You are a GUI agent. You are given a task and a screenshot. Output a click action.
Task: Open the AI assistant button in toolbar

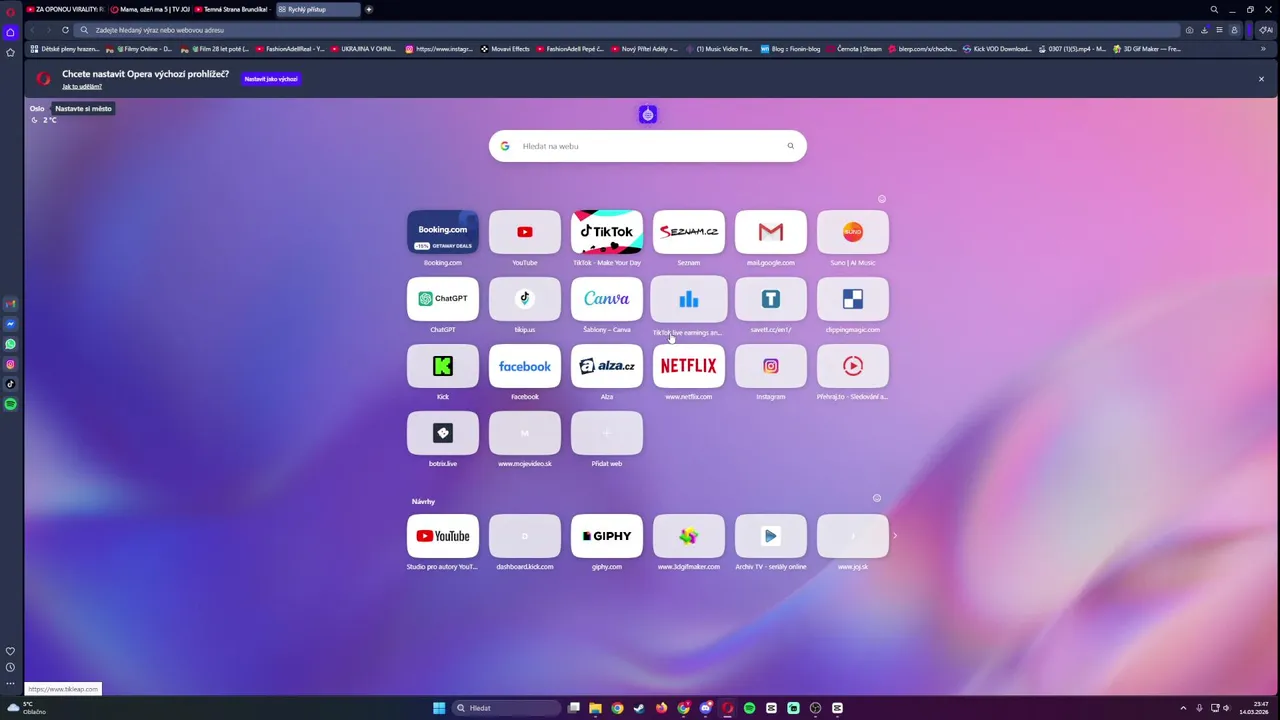[1266, 30]
